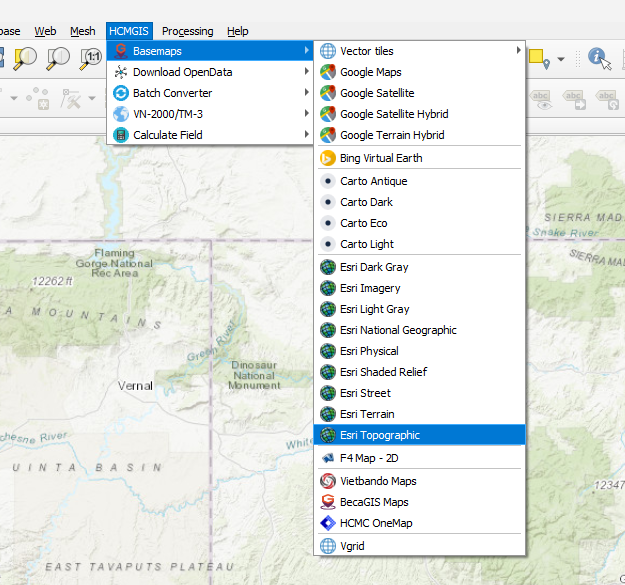The width and height of the screenshot is (625, 585).
Task: Open the Mesh menu
Action: tap(83, 31)
